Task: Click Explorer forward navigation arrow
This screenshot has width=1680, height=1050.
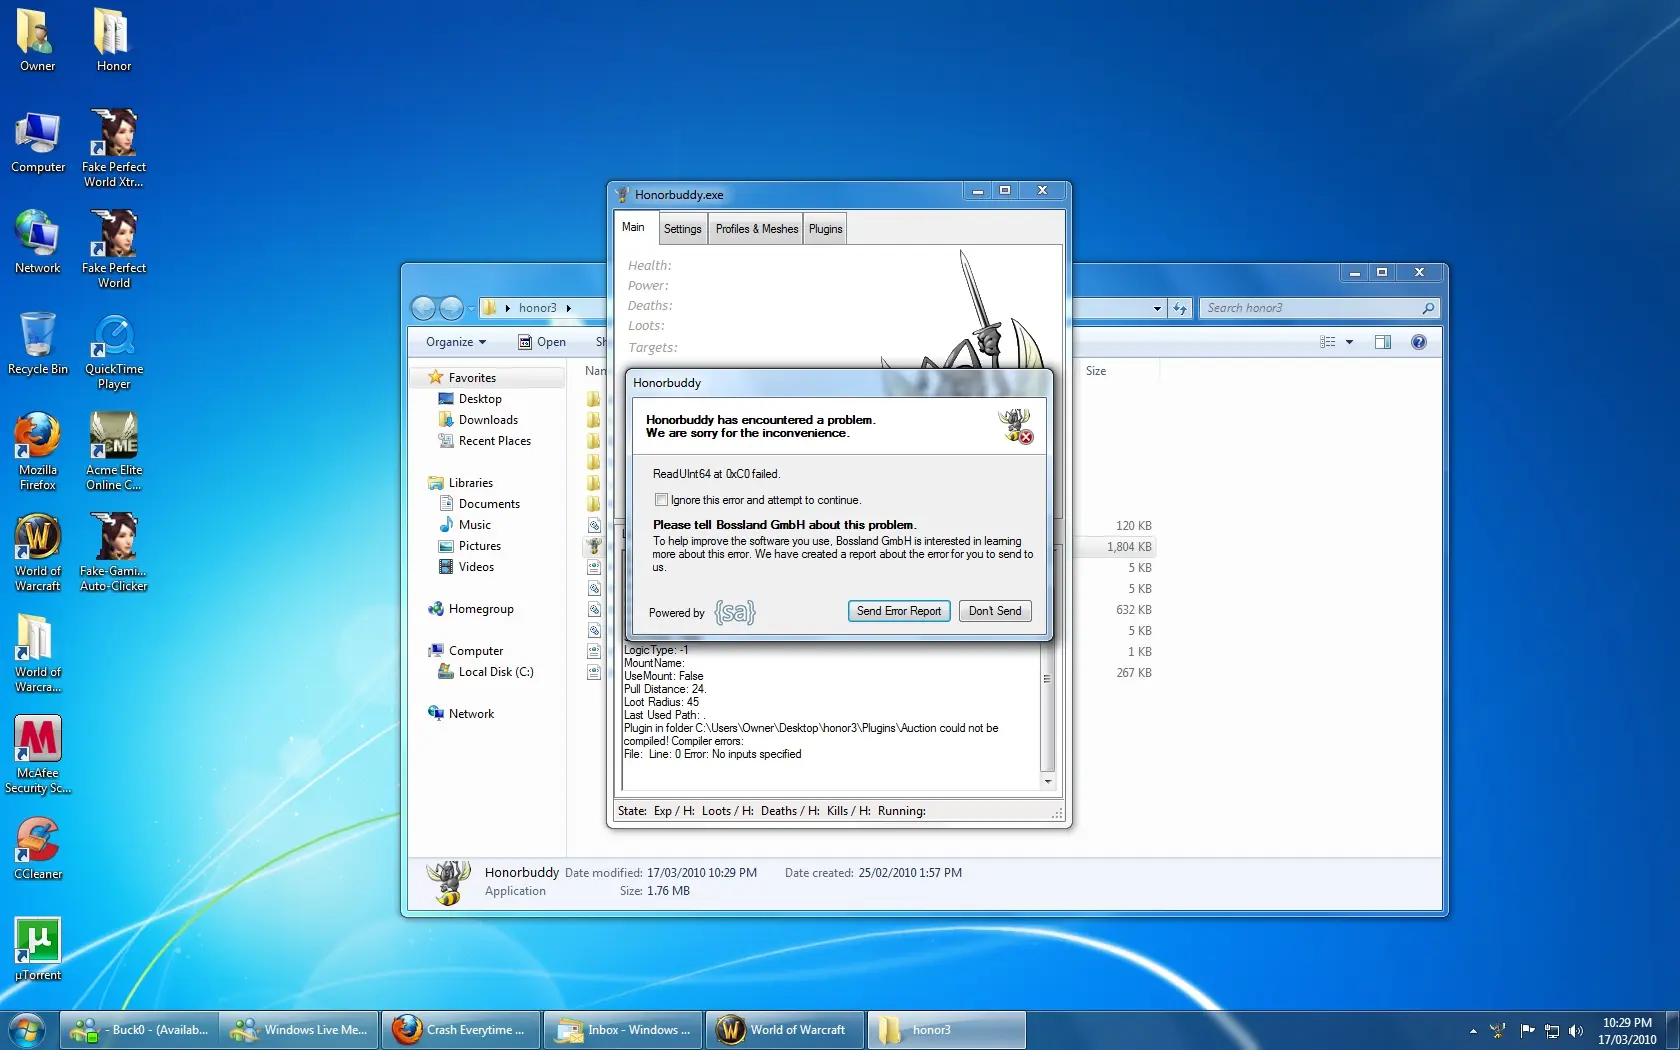Action: [451, 308]
